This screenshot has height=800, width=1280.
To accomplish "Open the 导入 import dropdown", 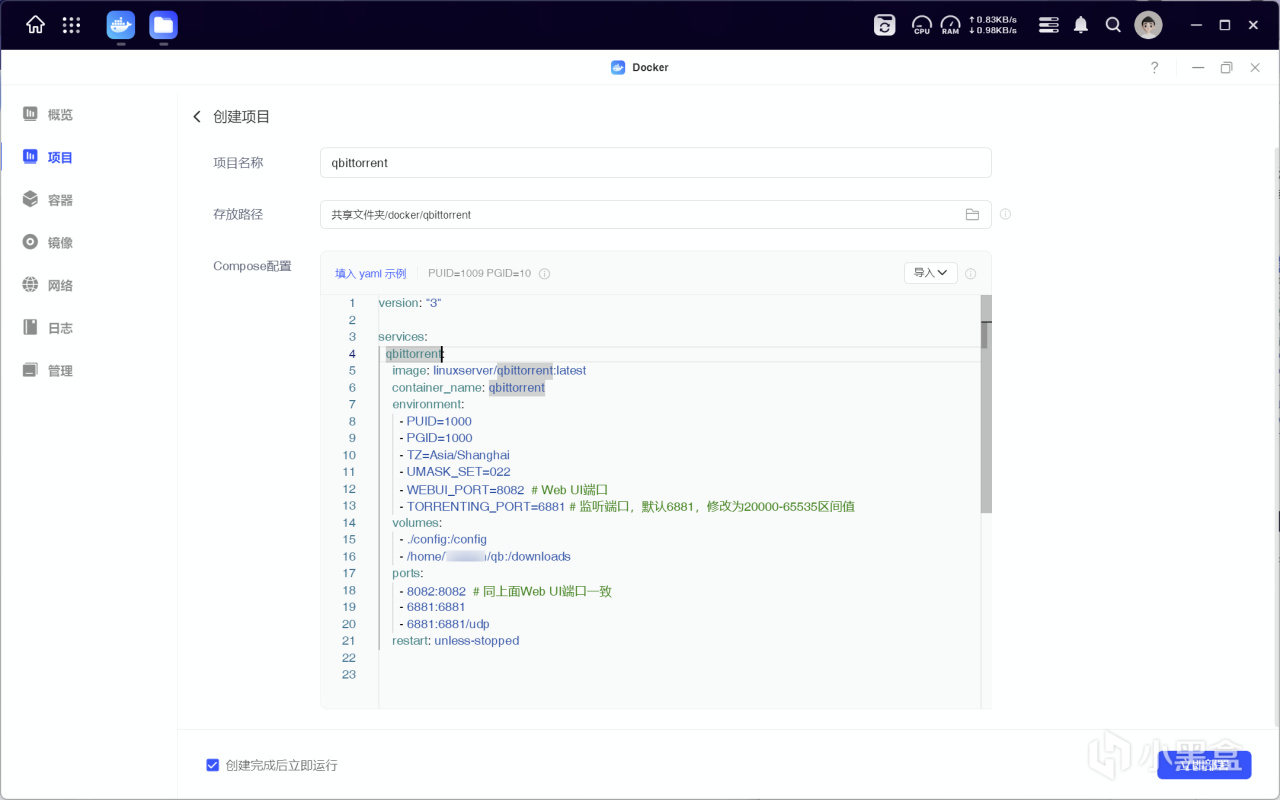I will click(931, 273).
